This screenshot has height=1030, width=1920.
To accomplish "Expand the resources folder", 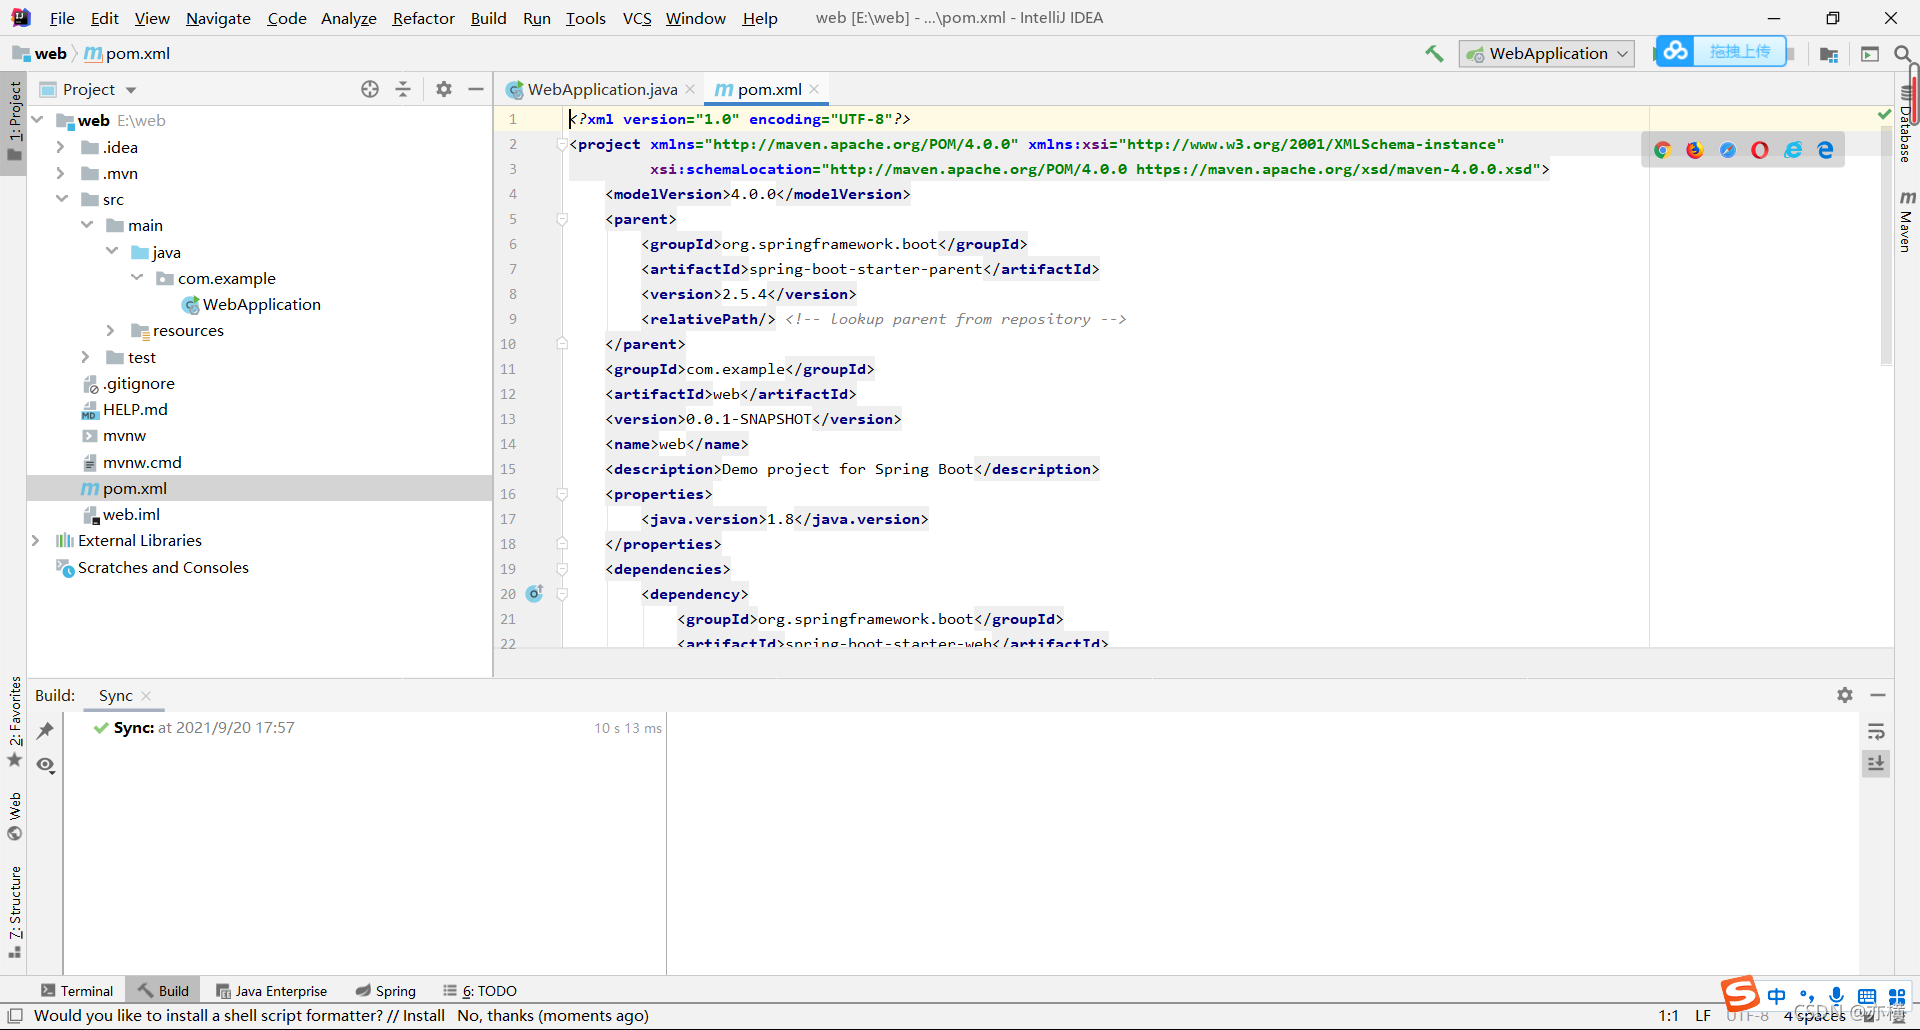I will 110,330.
